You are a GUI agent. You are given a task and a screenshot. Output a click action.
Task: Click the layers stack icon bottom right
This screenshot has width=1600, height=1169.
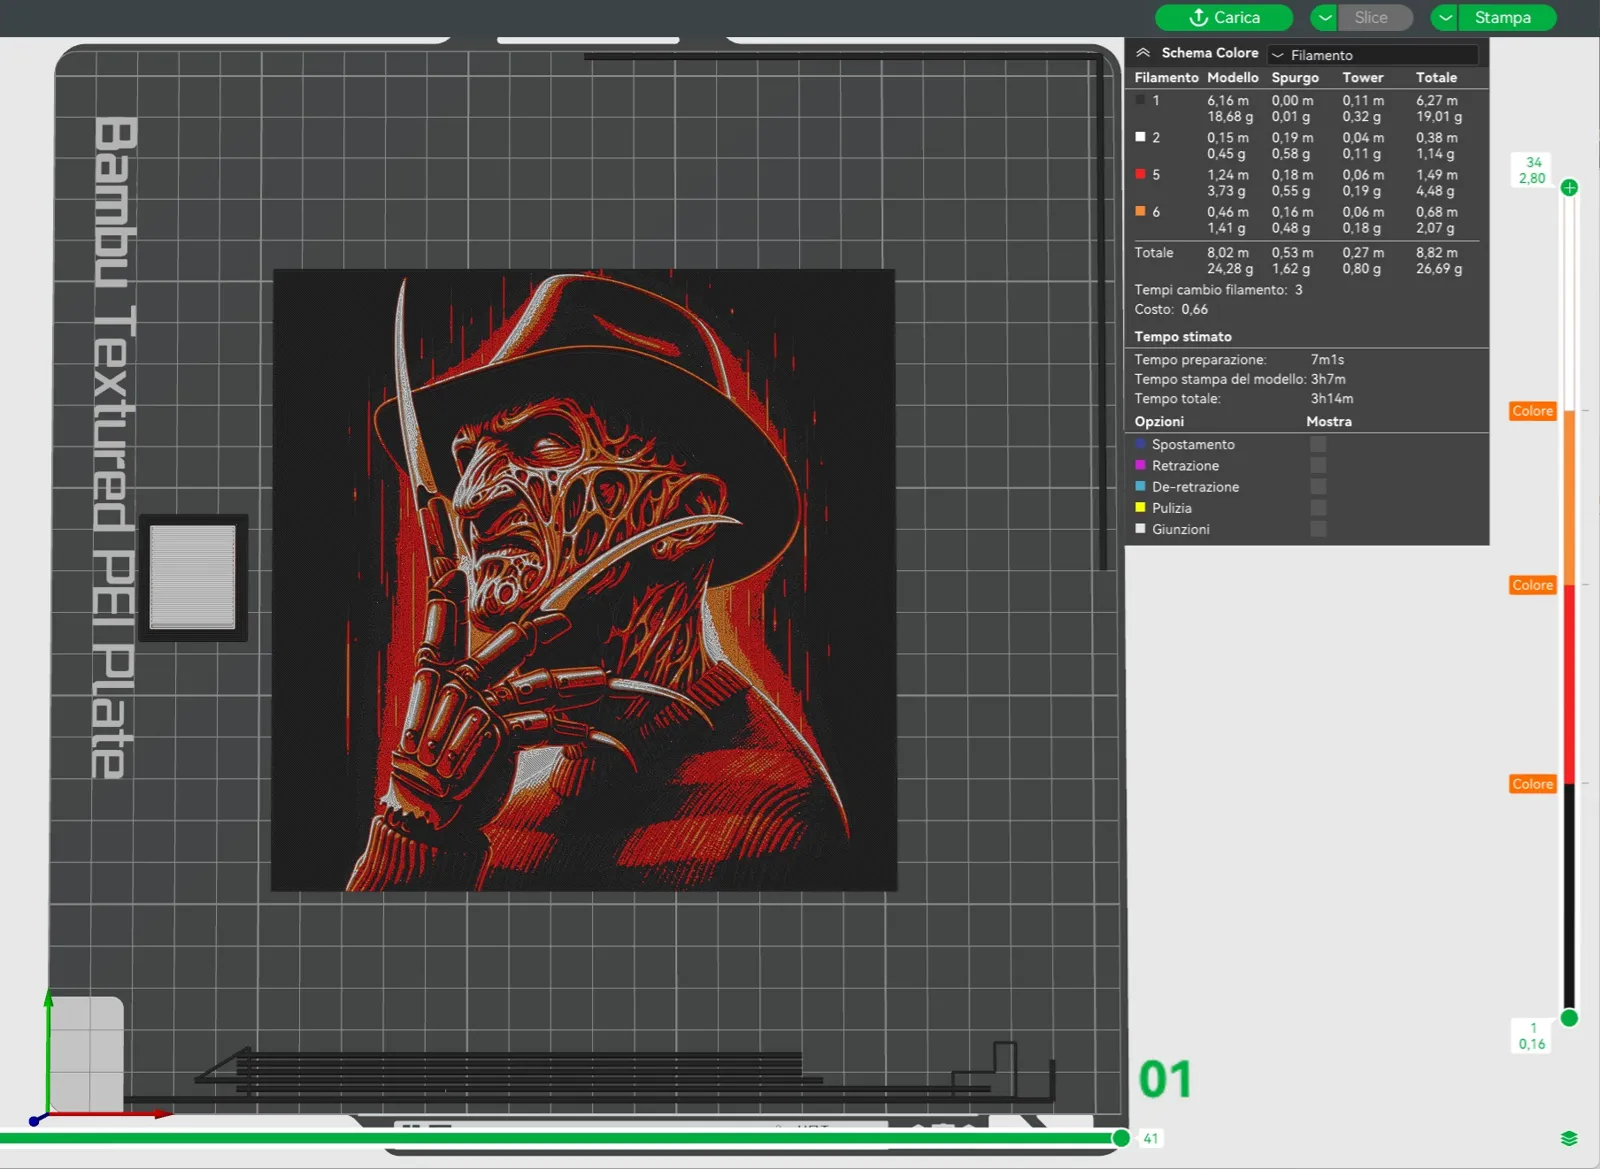coord(1569,1139)
